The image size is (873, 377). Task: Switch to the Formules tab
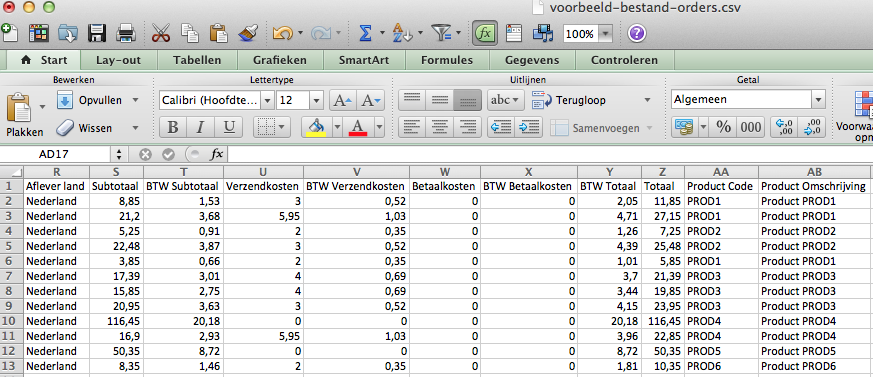pyautogui.click(x=447, y=60)
